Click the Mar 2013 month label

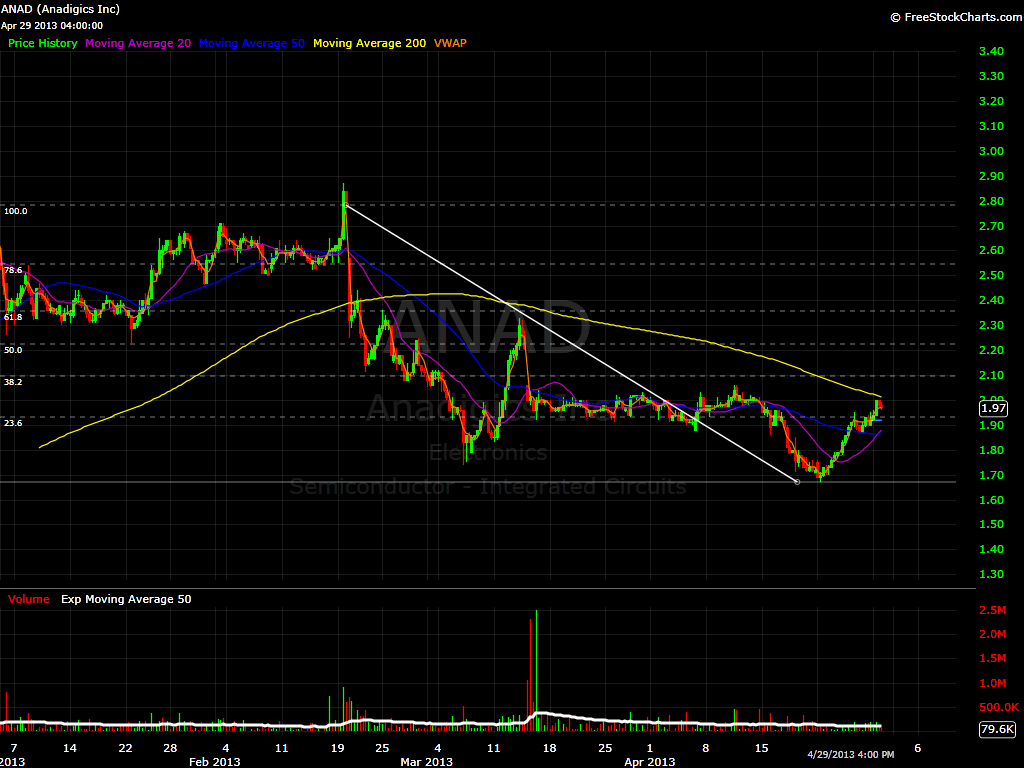click(426, 762)
